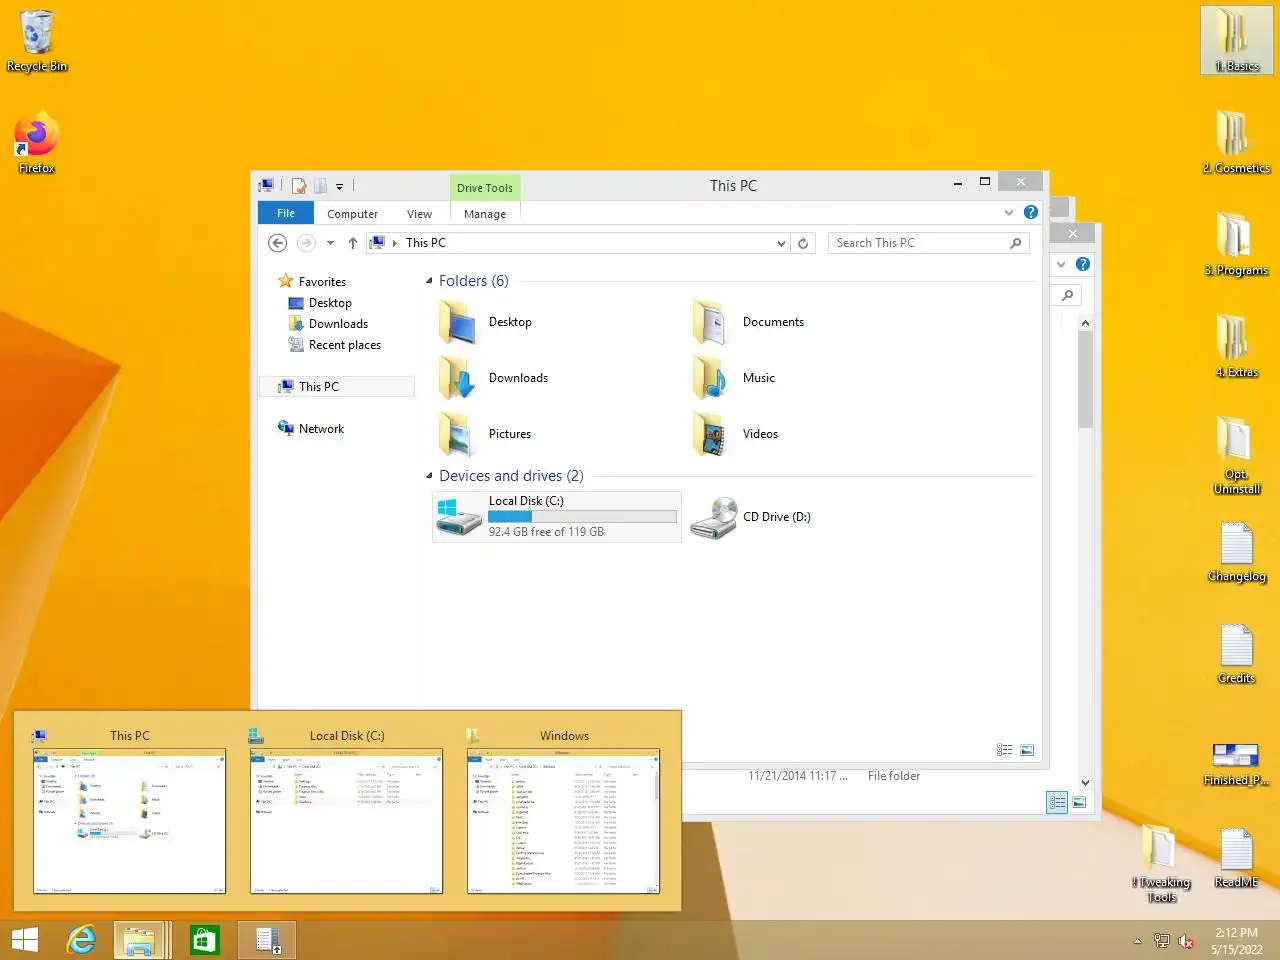Click the Forward navigation arrow
This screenshot has width=1280, height=960.
pos(306,243)
